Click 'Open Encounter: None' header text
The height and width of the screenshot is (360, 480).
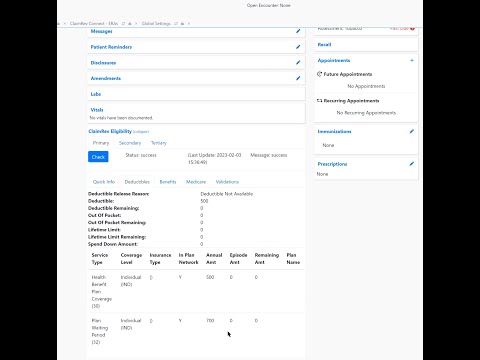click(269, 5)
